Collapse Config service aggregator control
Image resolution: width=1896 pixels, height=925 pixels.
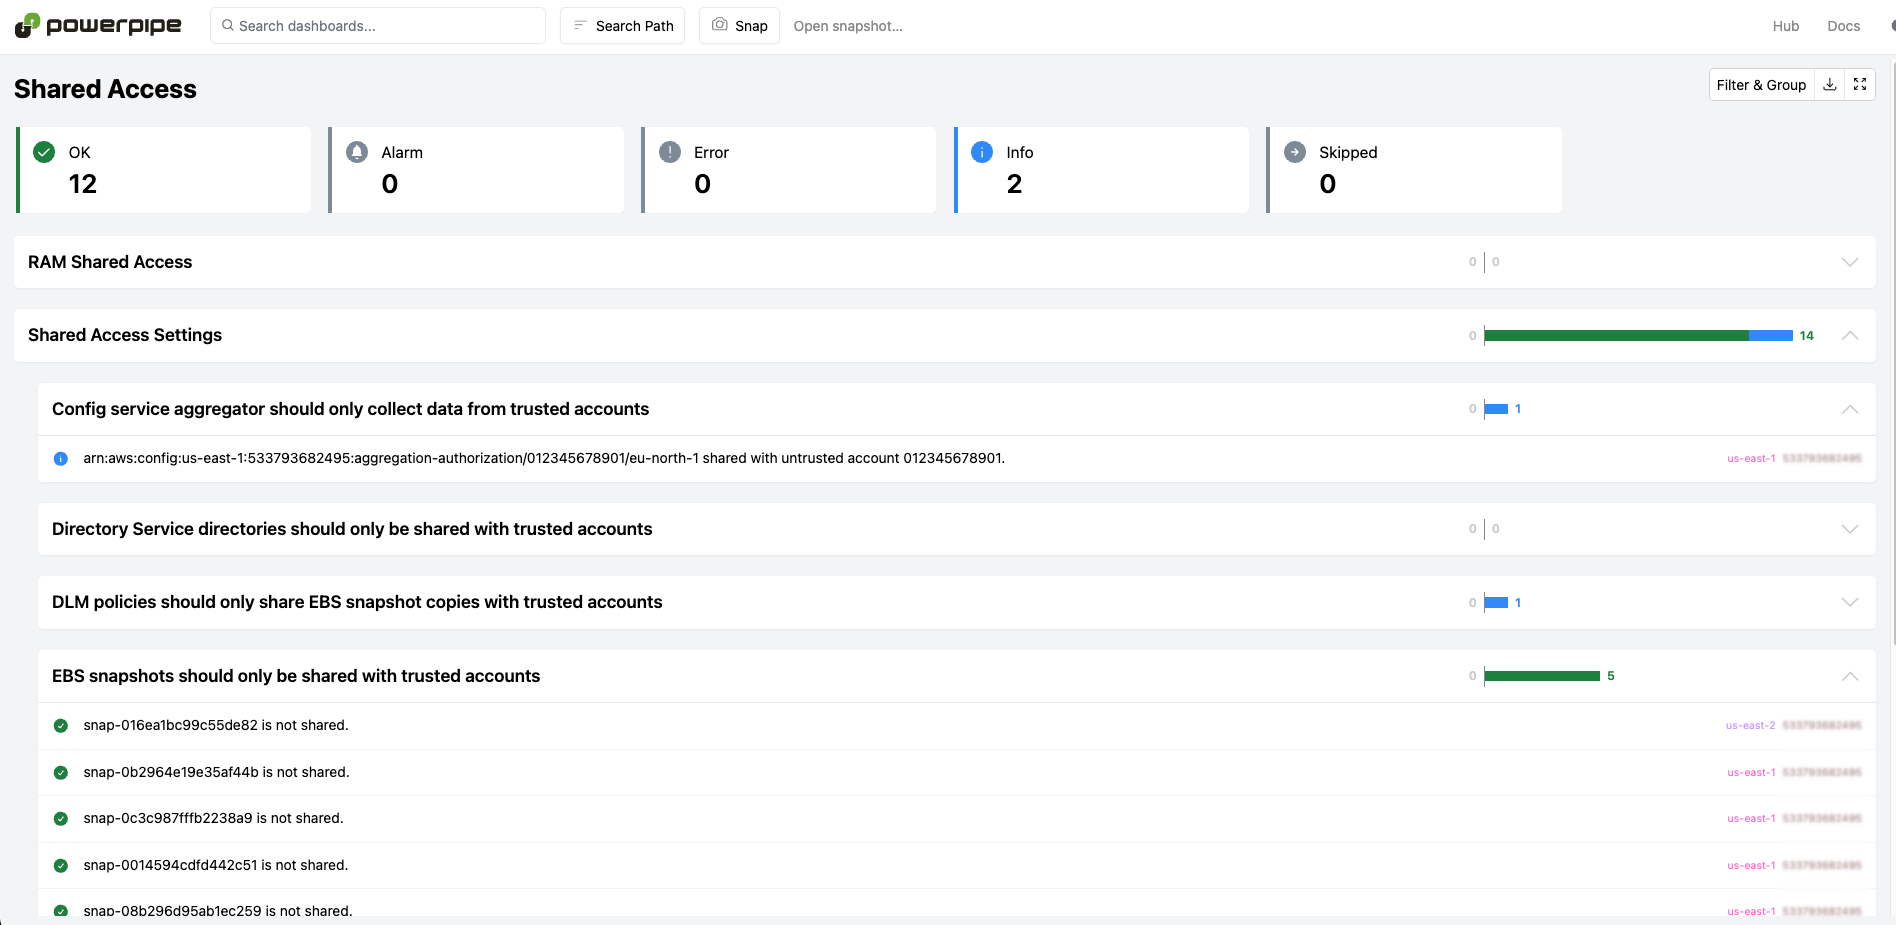tap(1850, 409)
